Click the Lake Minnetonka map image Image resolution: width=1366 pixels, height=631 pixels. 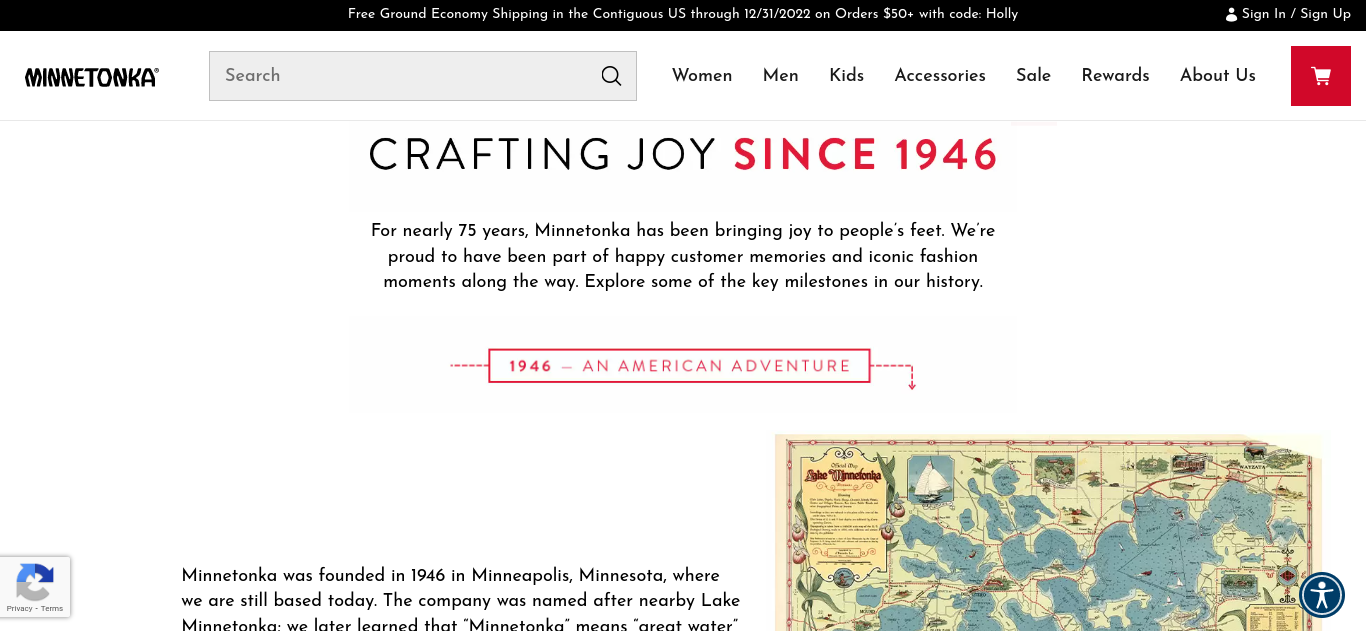[x=1048, y=532]
